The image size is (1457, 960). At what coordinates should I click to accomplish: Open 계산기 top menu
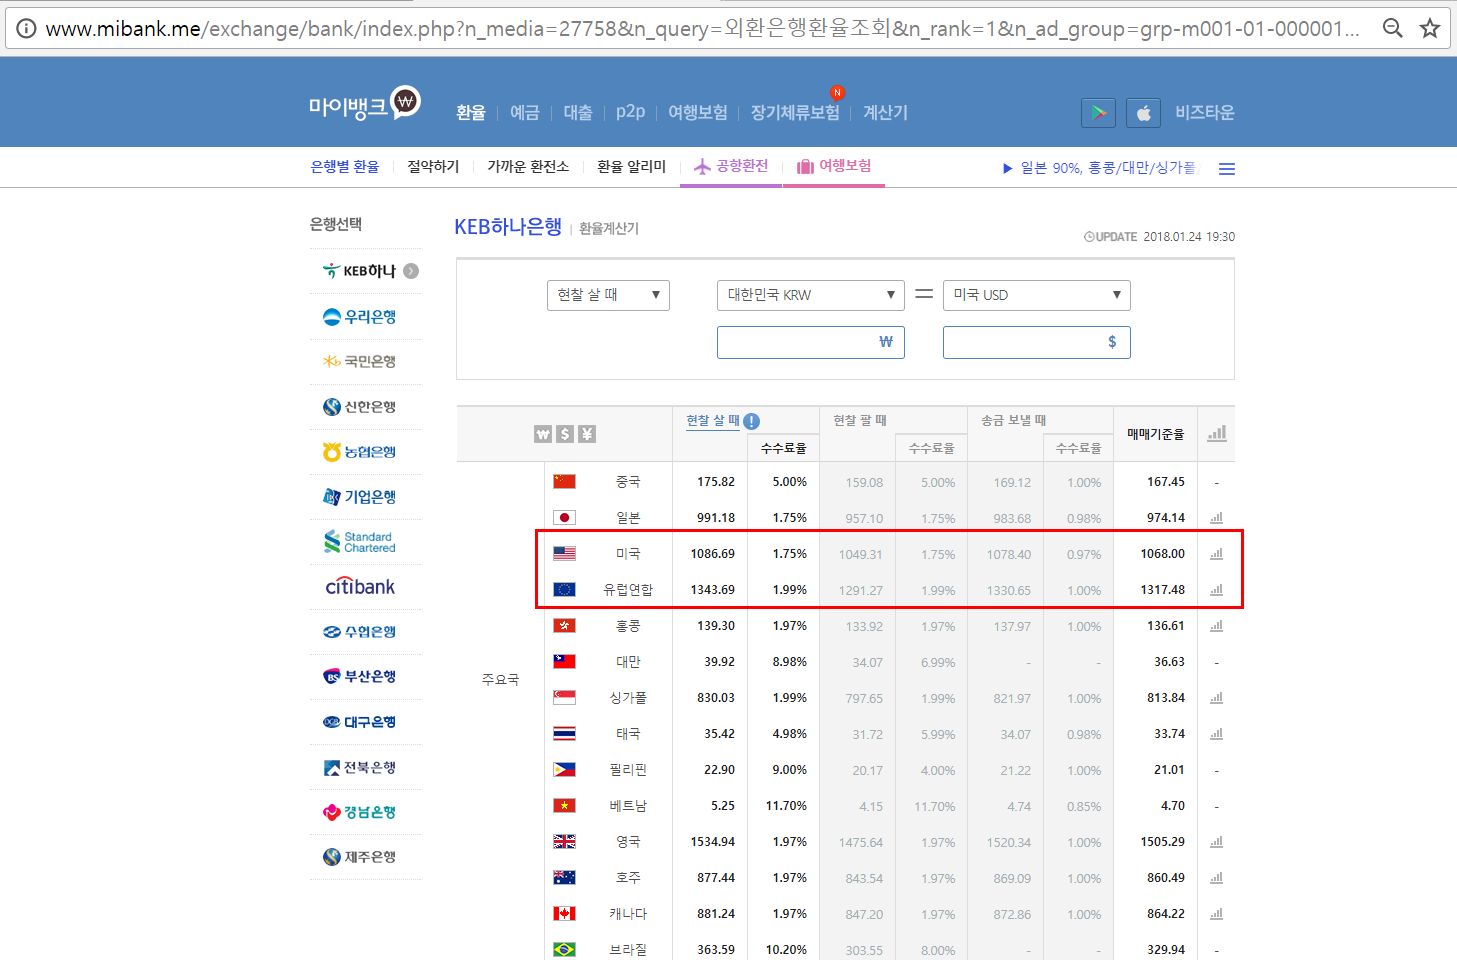click(885, 113)
